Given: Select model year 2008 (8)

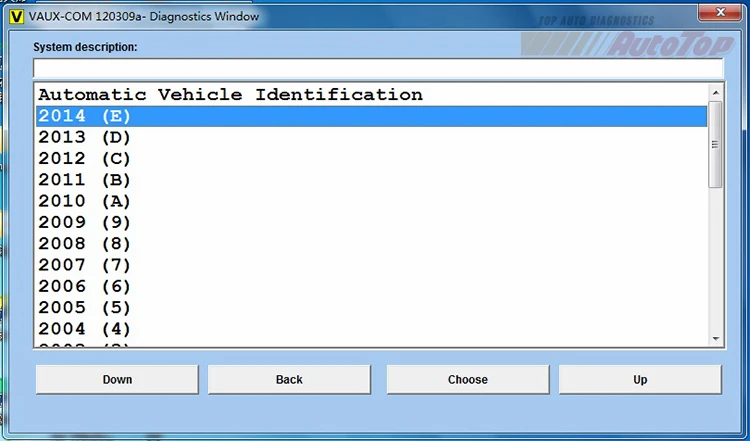Looking at the screenshot, I should tap(371, 244).
